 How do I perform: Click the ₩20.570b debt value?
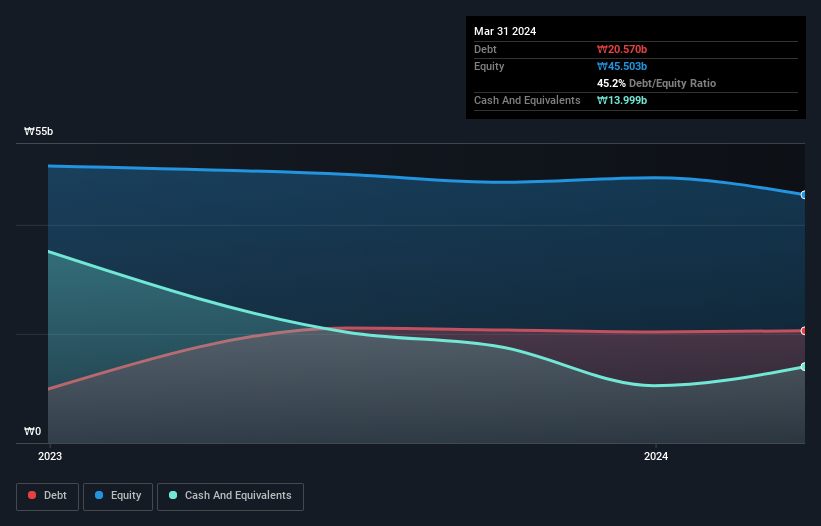pyautogui.click(x=622, y=49)
